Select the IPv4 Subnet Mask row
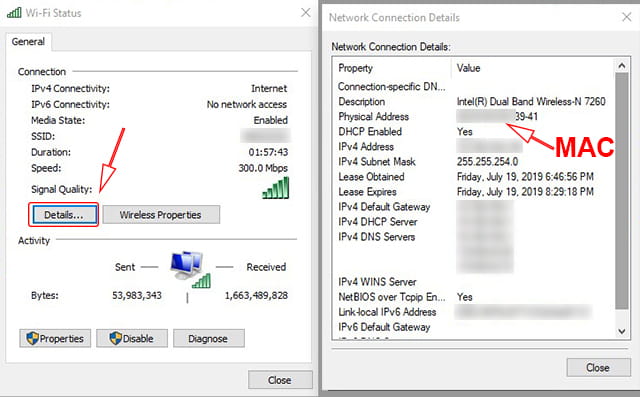 pos(473,162)
